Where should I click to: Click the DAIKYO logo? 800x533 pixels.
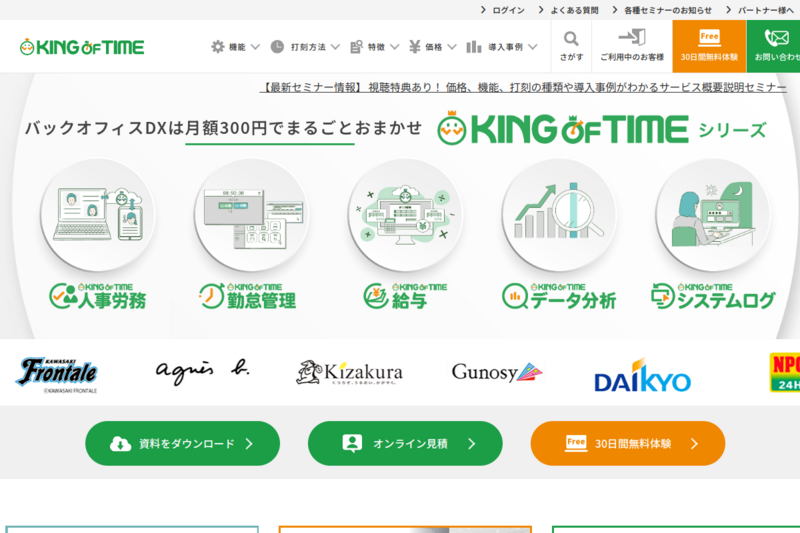click(x=642, y=376)
